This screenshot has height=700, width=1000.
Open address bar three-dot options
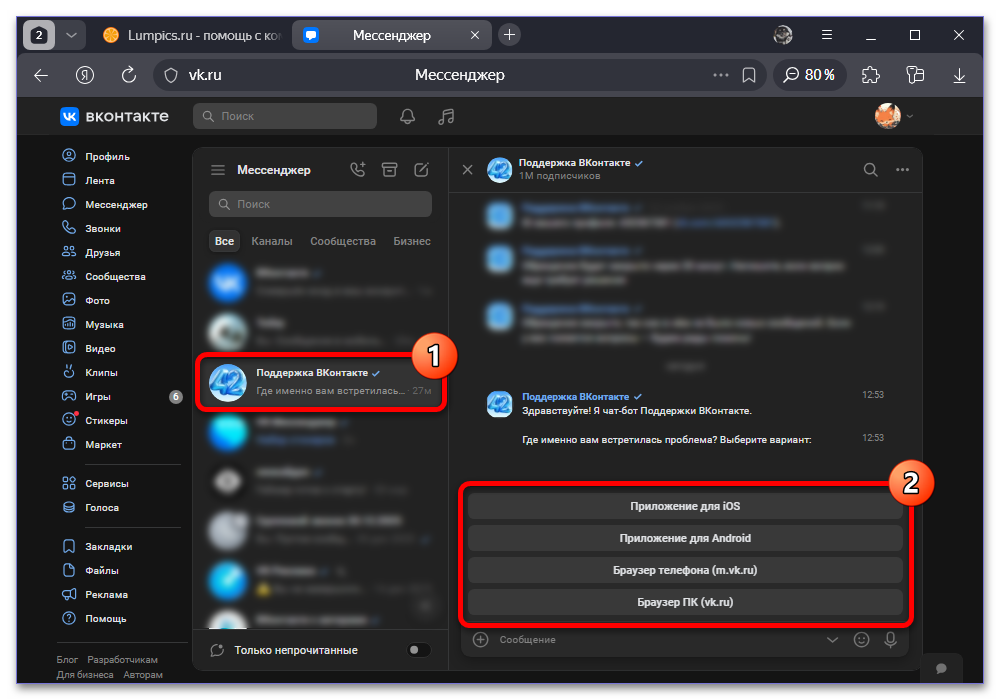(x=721, y=75)
